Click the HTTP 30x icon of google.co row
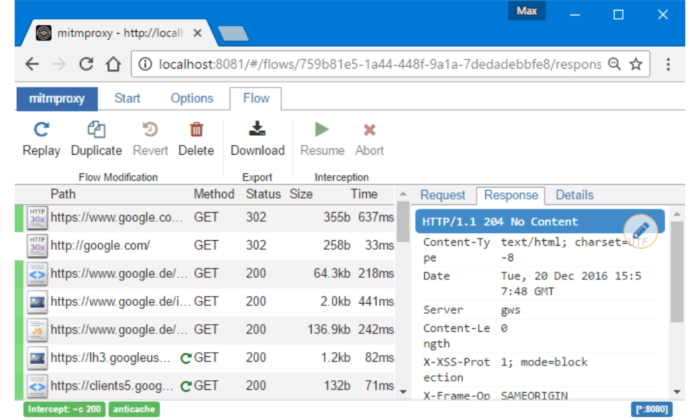 click(x=37, y=218)
